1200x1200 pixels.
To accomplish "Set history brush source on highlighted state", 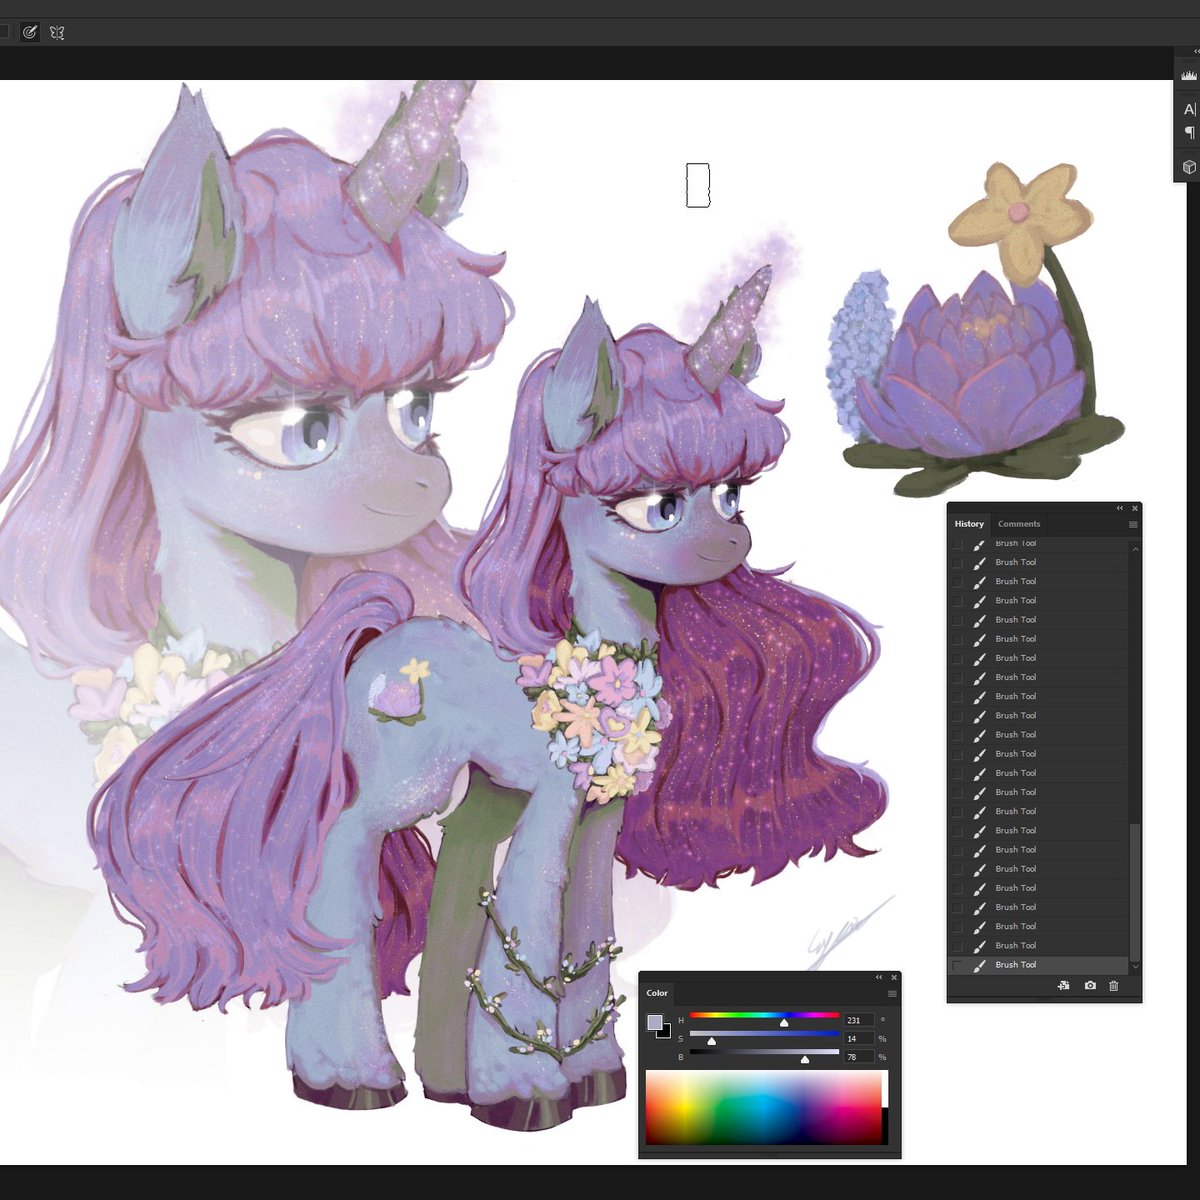I will coord(958,965).
